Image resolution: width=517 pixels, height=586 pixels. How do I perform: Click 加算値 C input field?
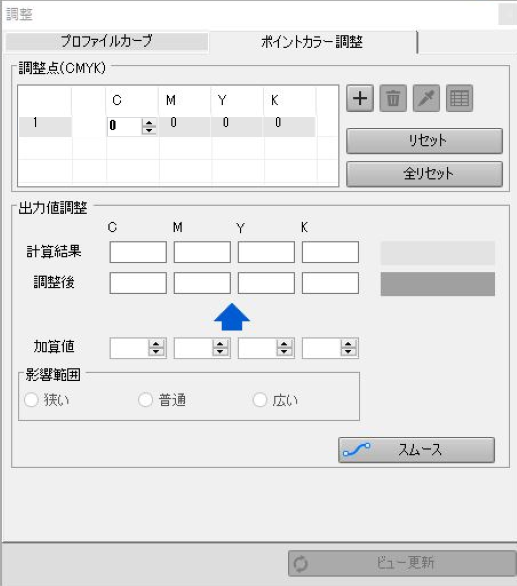pyautogui.click(x=129, y=348)
